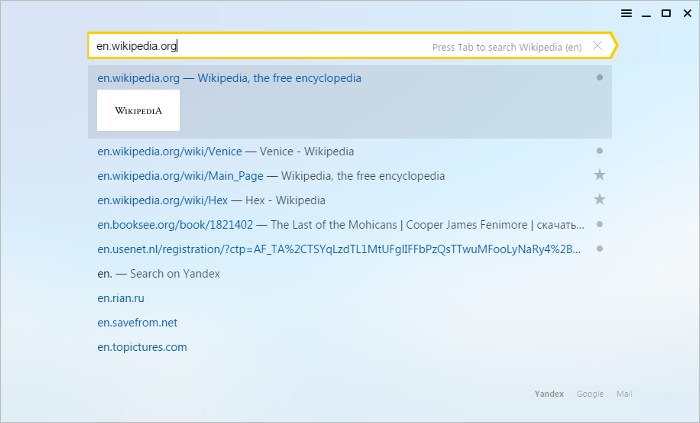This screenshot has height=423, width=700.
Task: Open en.topictures.com suggestion
Action: [x=142, y=347]
